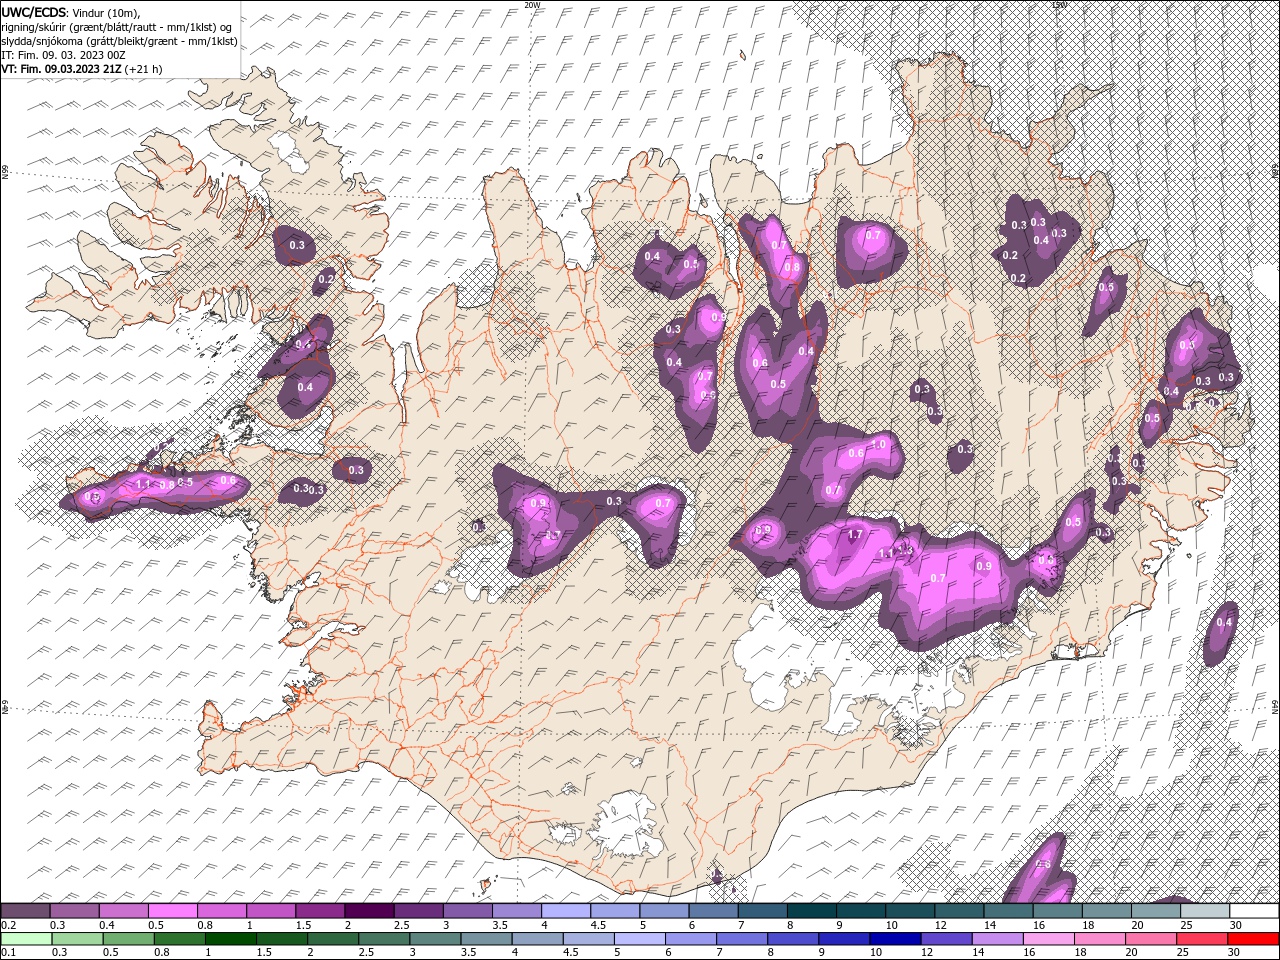Click the '0.2' label under the top legend row
Screen dimensions: 1280x960
tap(7, 925)
